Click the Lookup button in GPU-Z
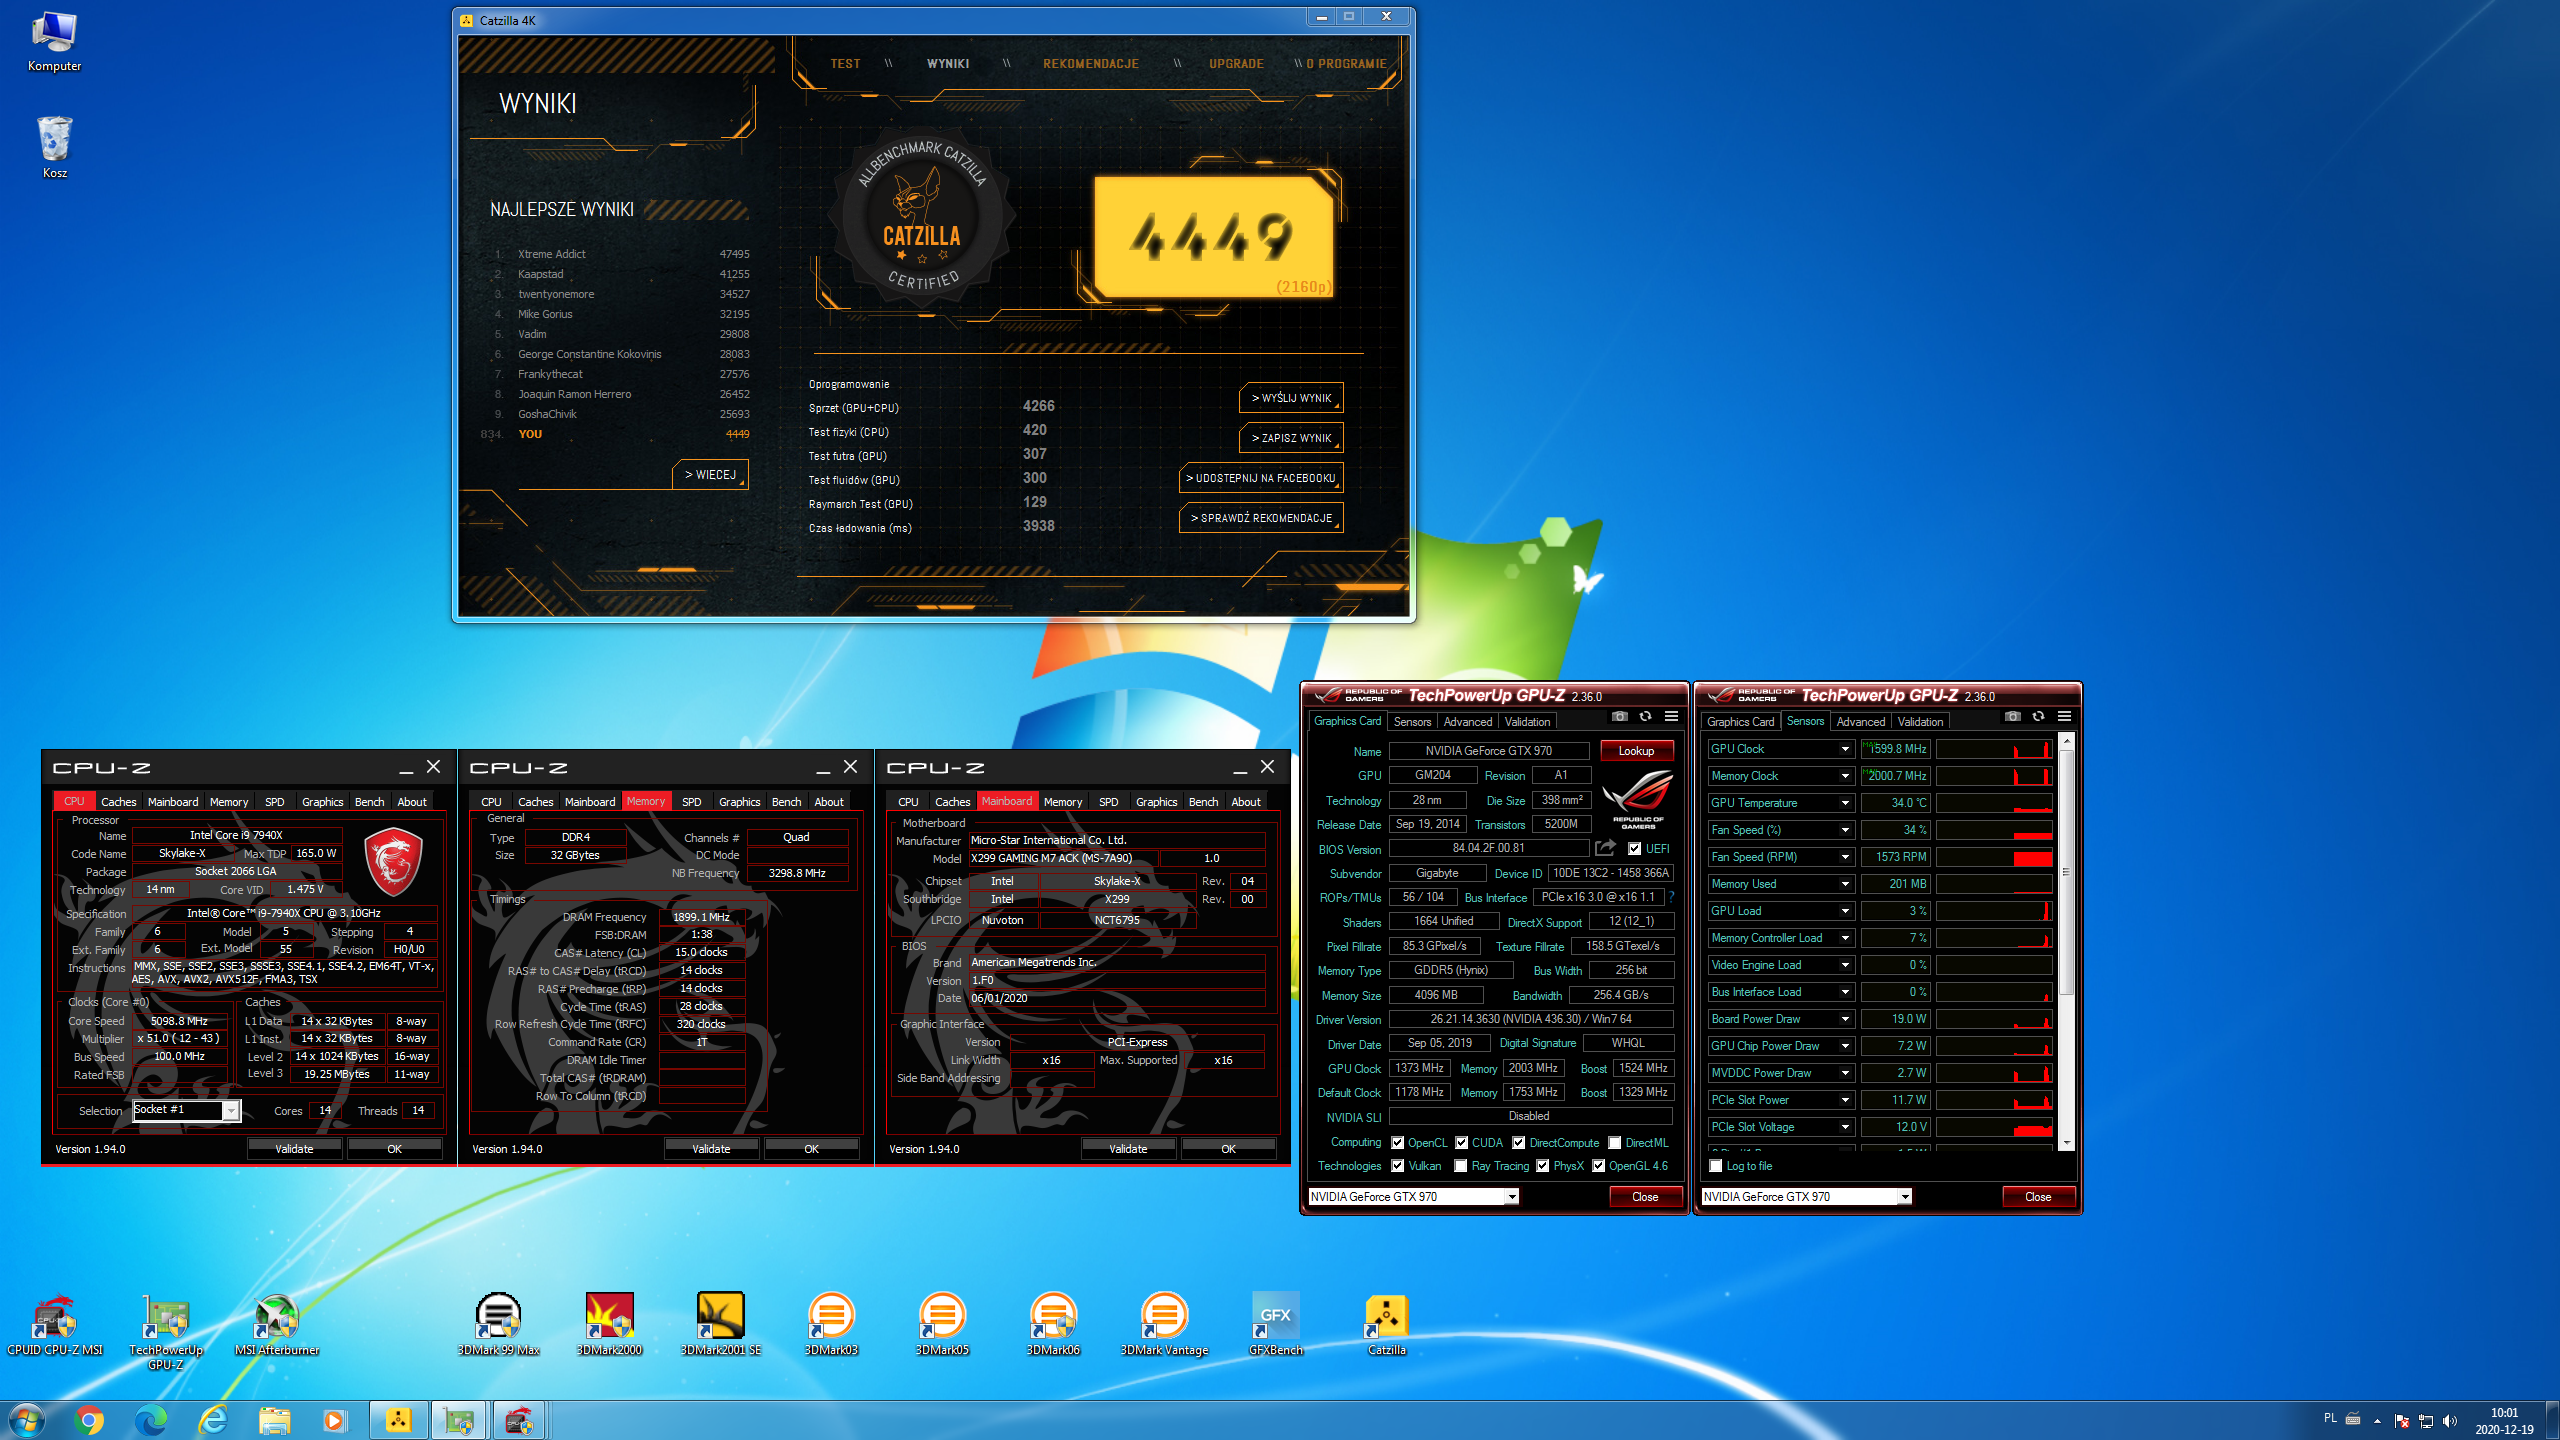 pos(1636,751)
